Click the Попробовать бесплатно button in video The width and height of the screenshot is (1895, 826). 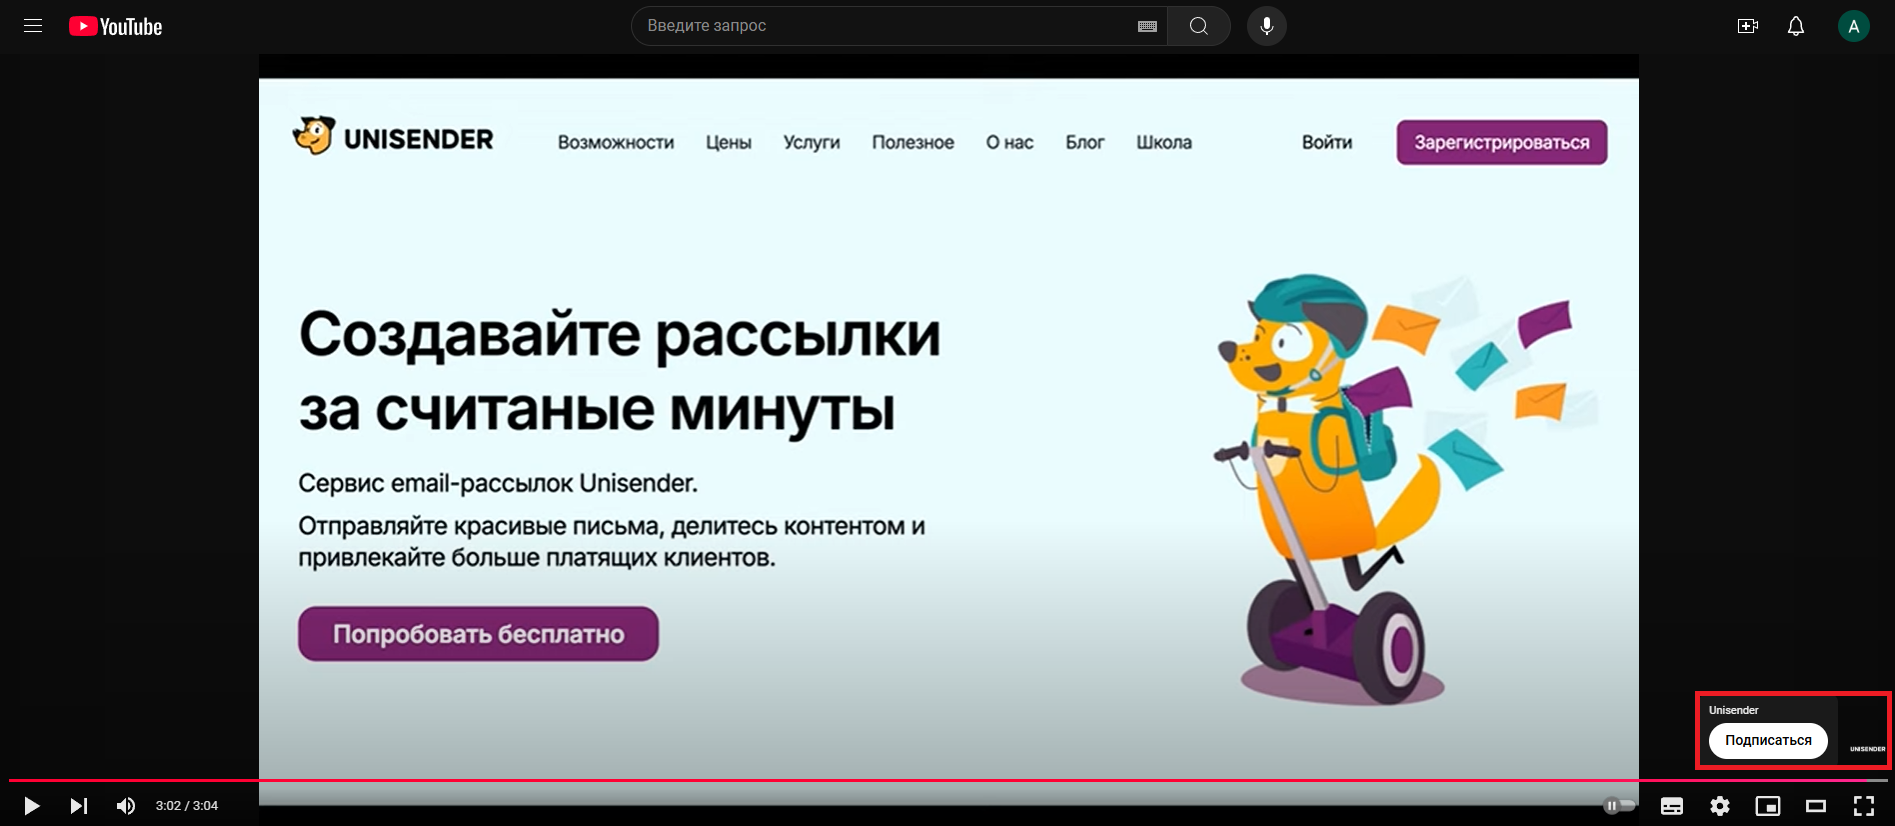coord(478,634)
